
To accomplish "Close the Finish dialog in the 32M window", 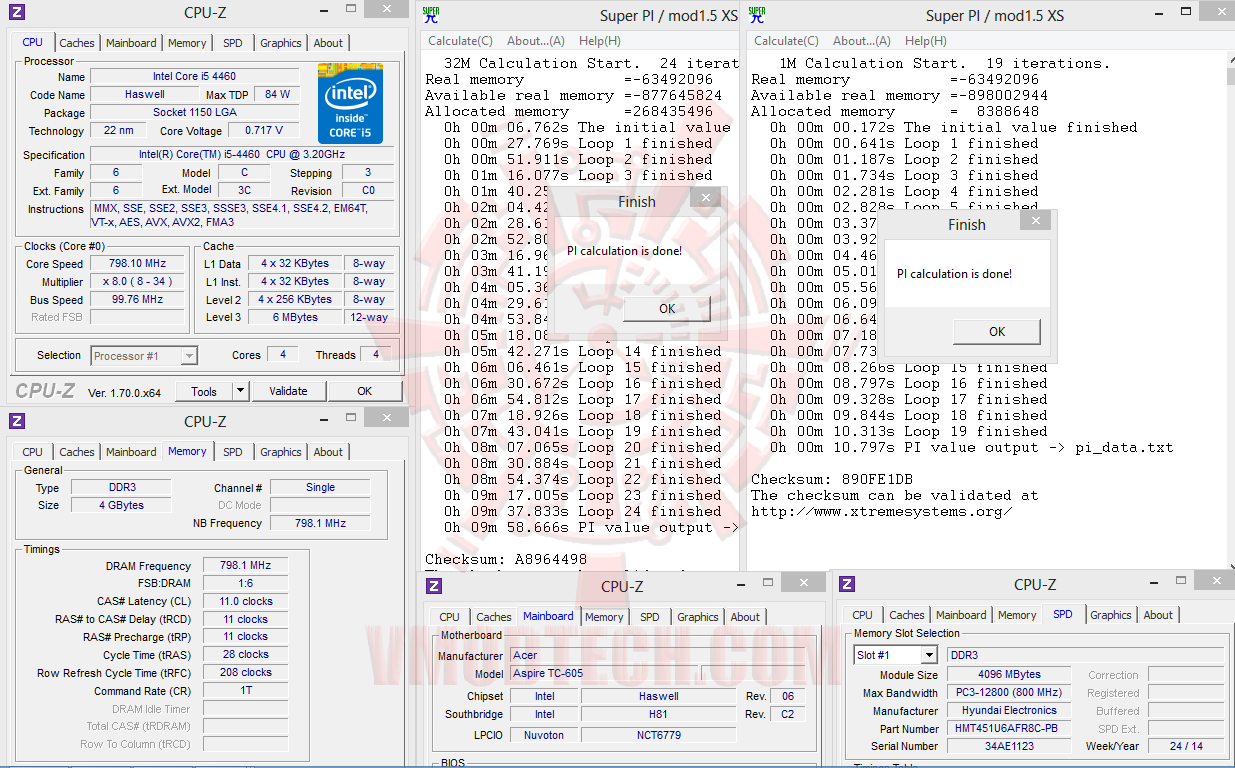I will click(706, 199).
